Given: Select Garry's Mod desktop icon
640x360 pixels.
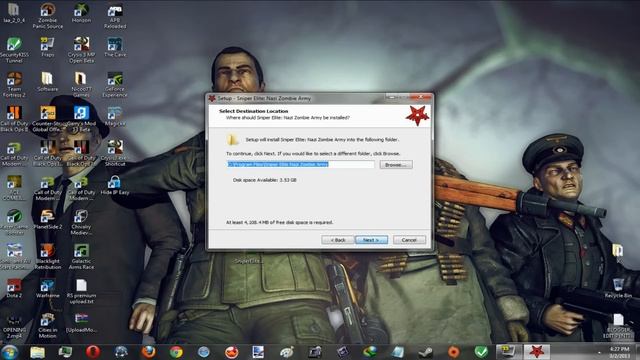Looking at the screenshot, I should (81, 119).
